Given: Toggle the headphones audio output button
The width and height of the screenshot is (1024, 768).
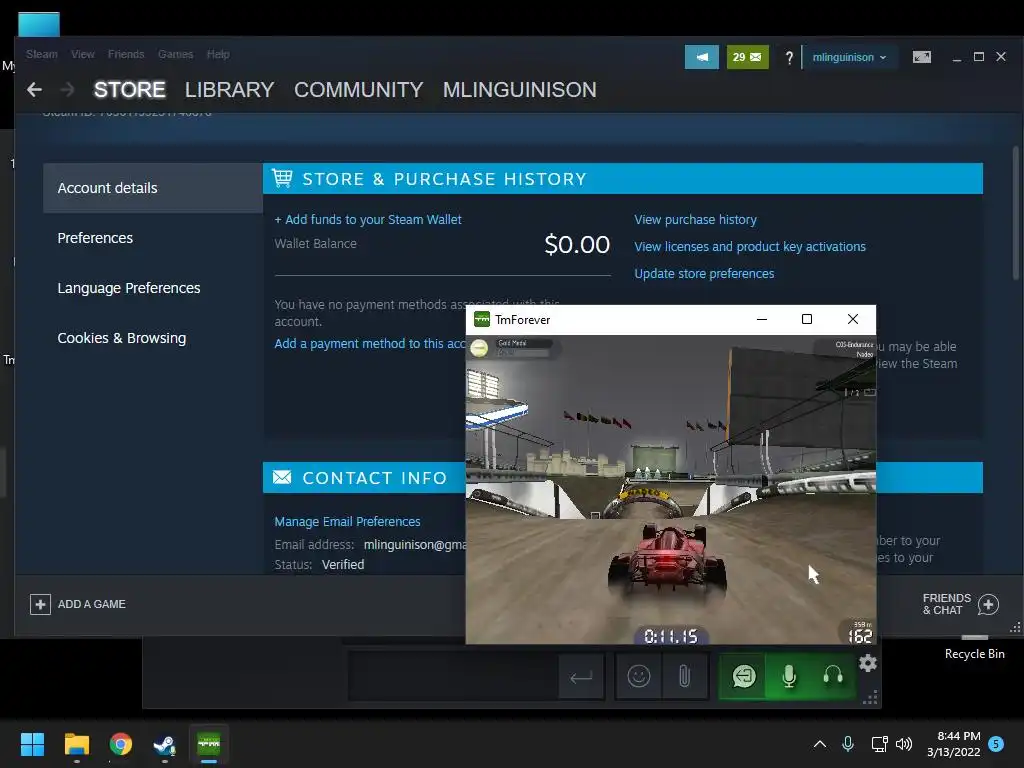Looking at the screenshot, I should coord(833,677).
